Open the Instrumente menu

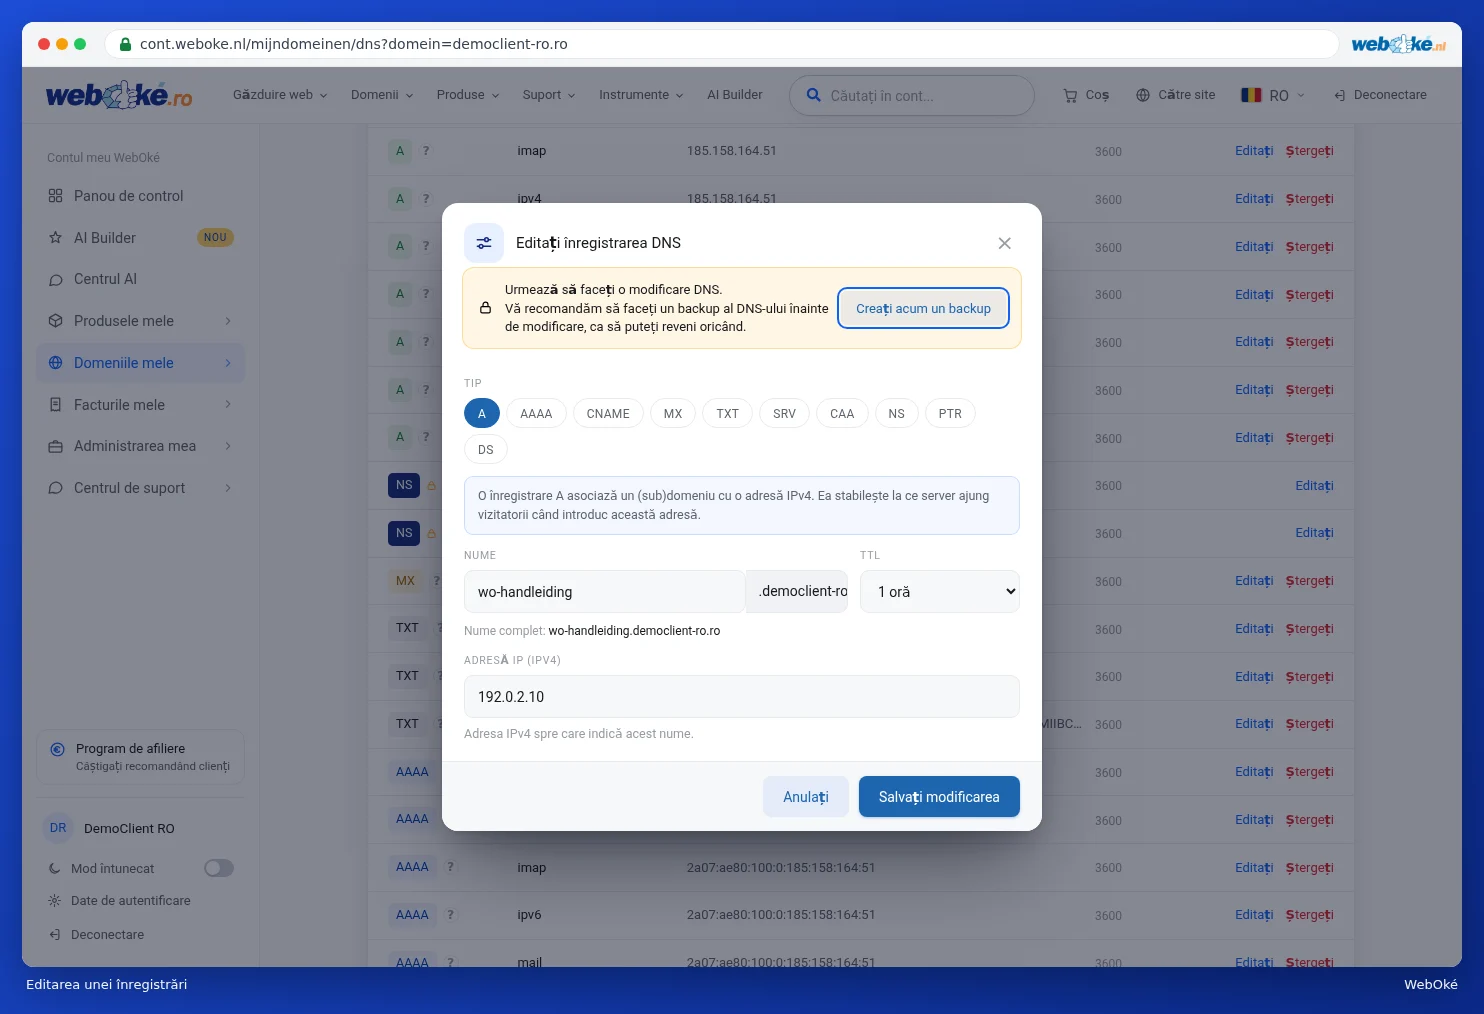coord(641,95)
